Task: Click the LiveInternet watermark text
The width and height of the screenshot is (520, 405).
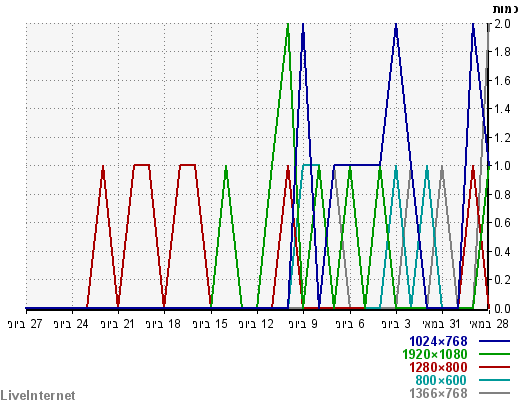Action: 38,396
